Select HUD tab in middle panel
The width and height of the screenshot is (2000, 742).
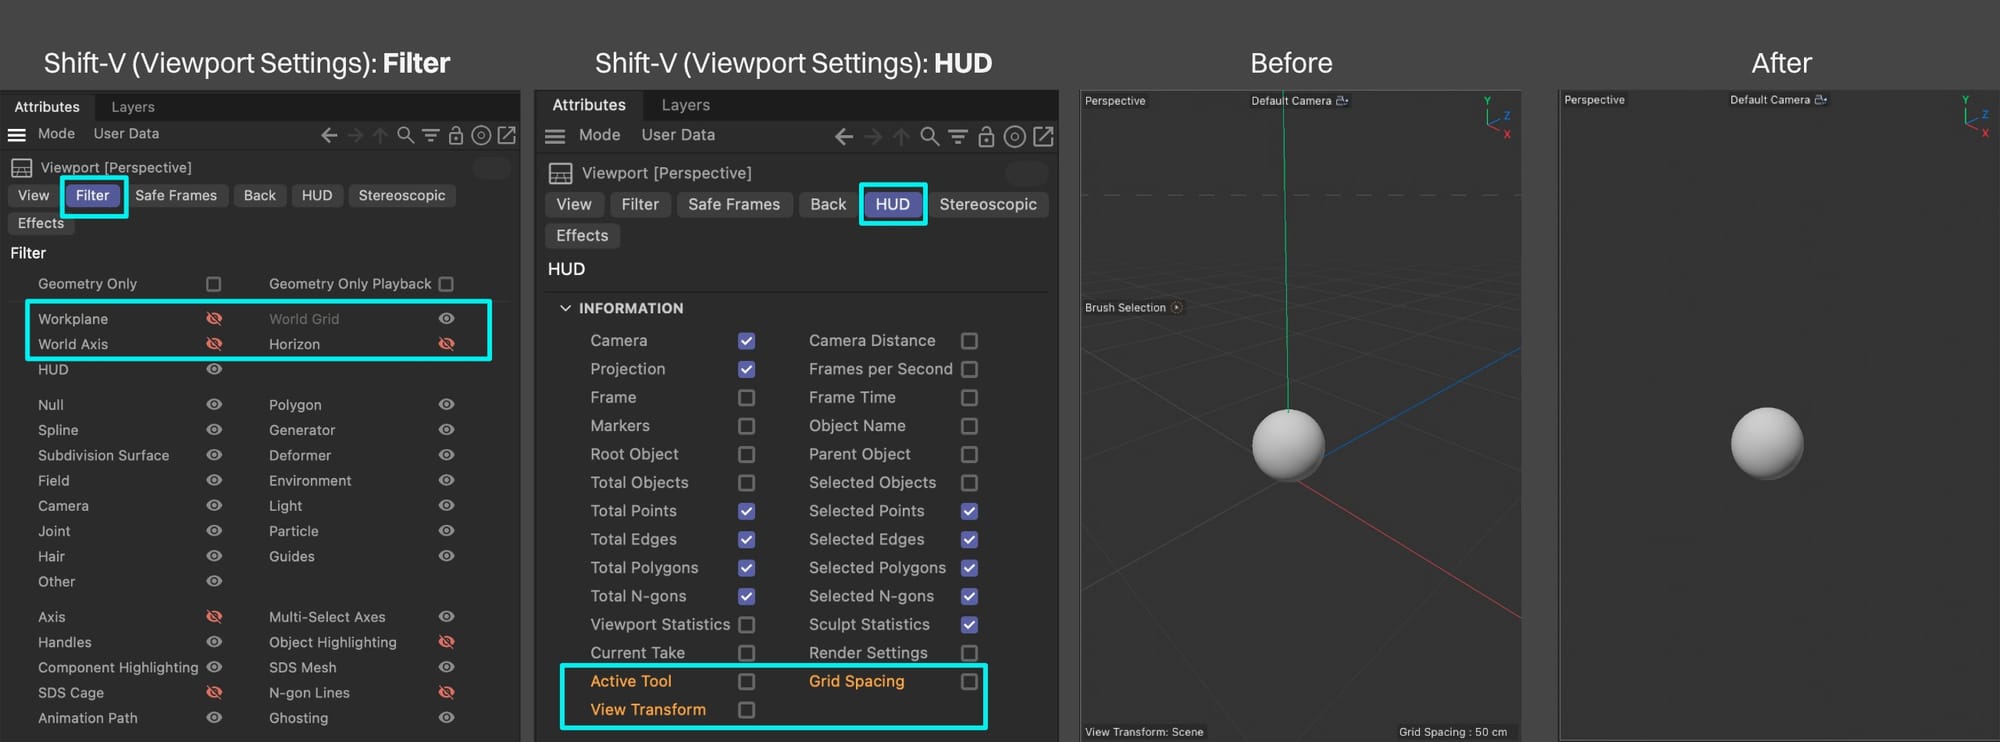point(892,204)
